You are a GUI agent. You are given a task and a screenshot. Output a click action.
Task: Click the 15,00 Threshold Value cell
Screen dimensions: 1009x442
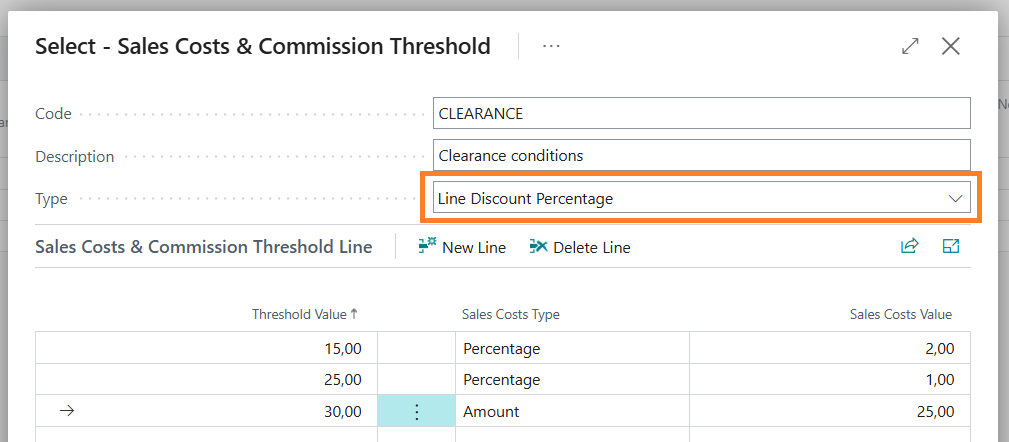coord(206,349)
